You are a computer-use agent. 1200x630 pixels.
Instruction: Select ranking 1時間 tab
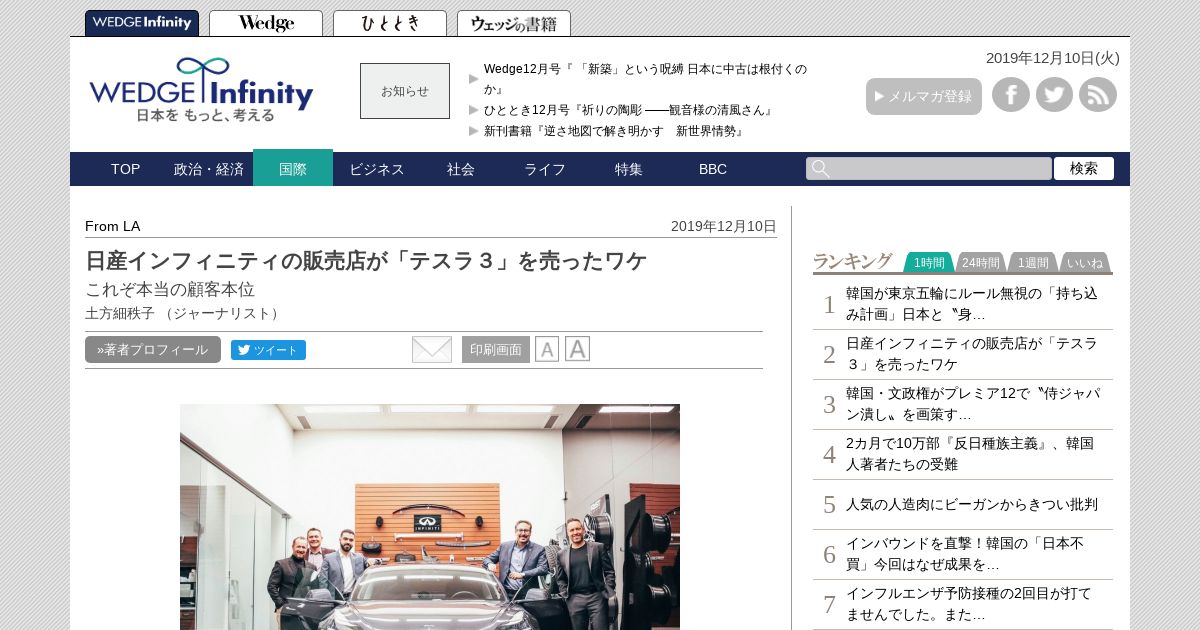pyautogui.click(x=929, y=262)
